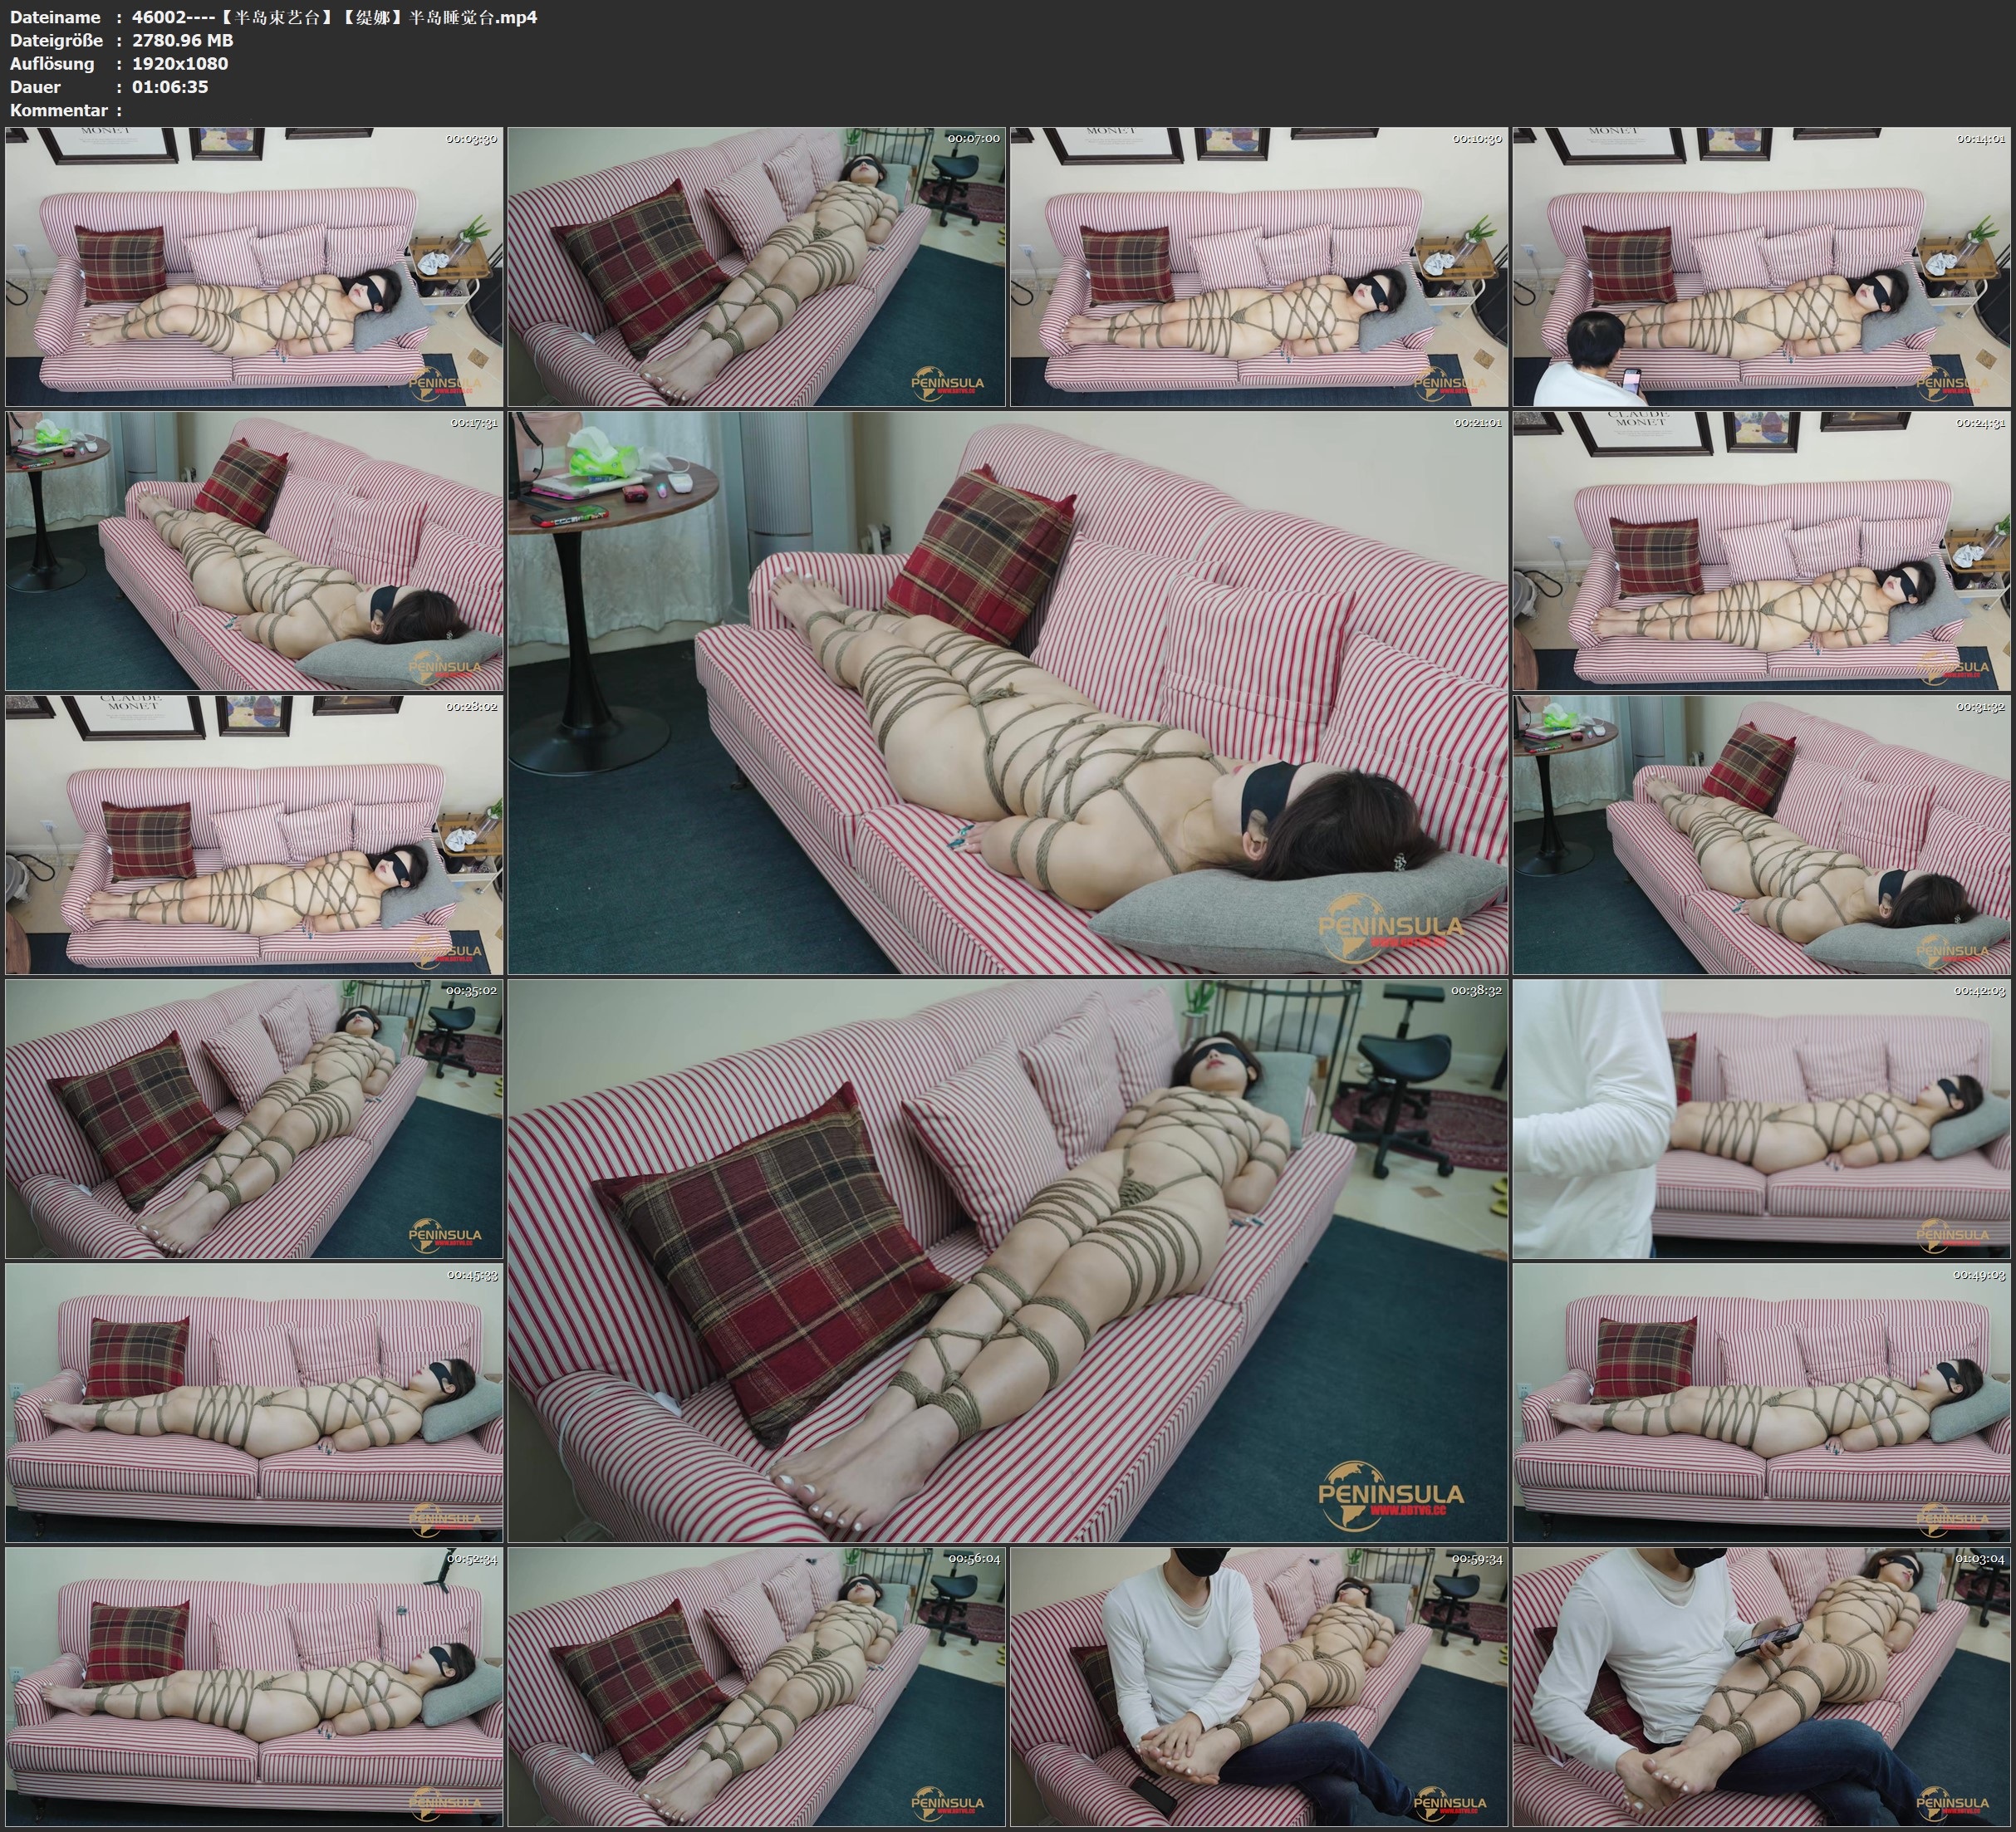Select the thumbnail timestamped 00:59:34
2016x1832 pixels.
click(x=1259, y=1686)
